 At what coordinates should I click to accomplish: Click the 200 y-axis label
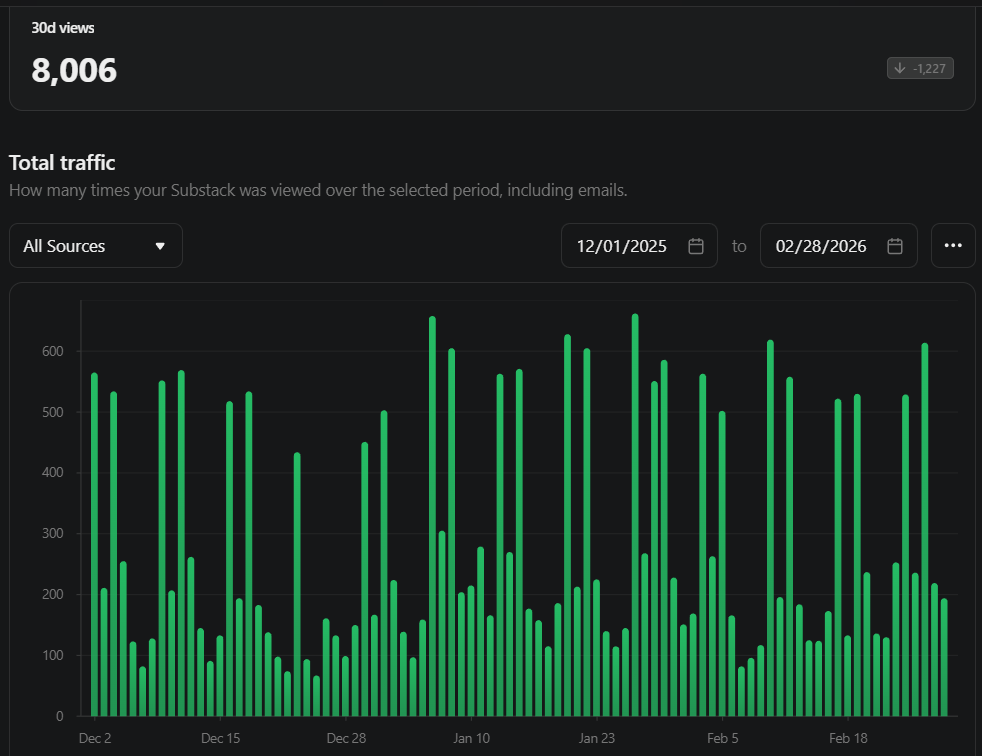coord(53,594)
